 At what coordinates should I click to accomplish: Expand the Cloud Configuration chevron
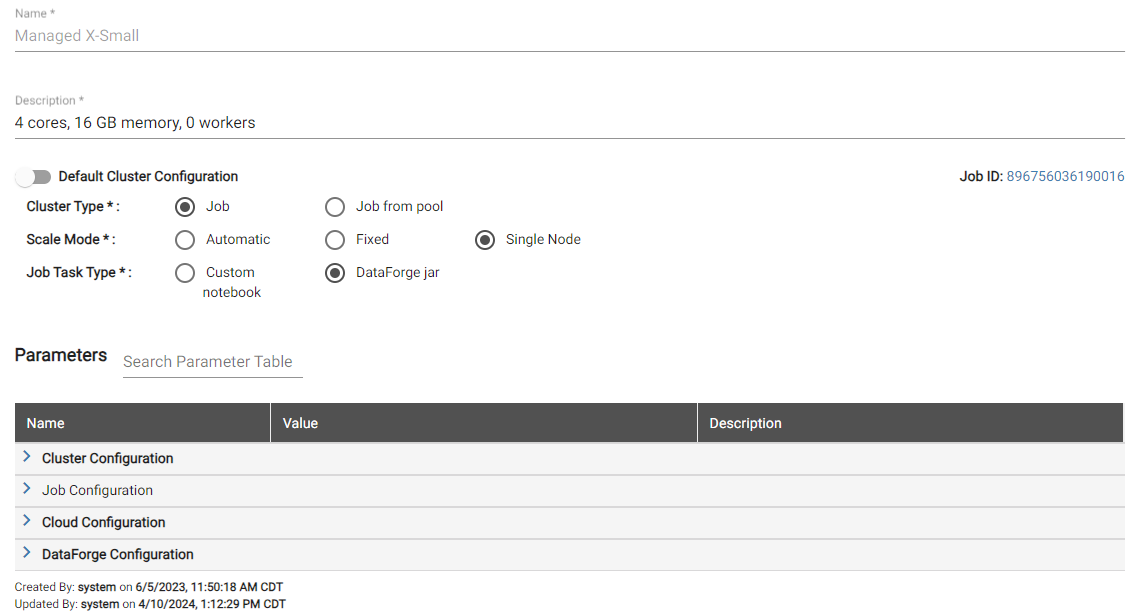27,521
